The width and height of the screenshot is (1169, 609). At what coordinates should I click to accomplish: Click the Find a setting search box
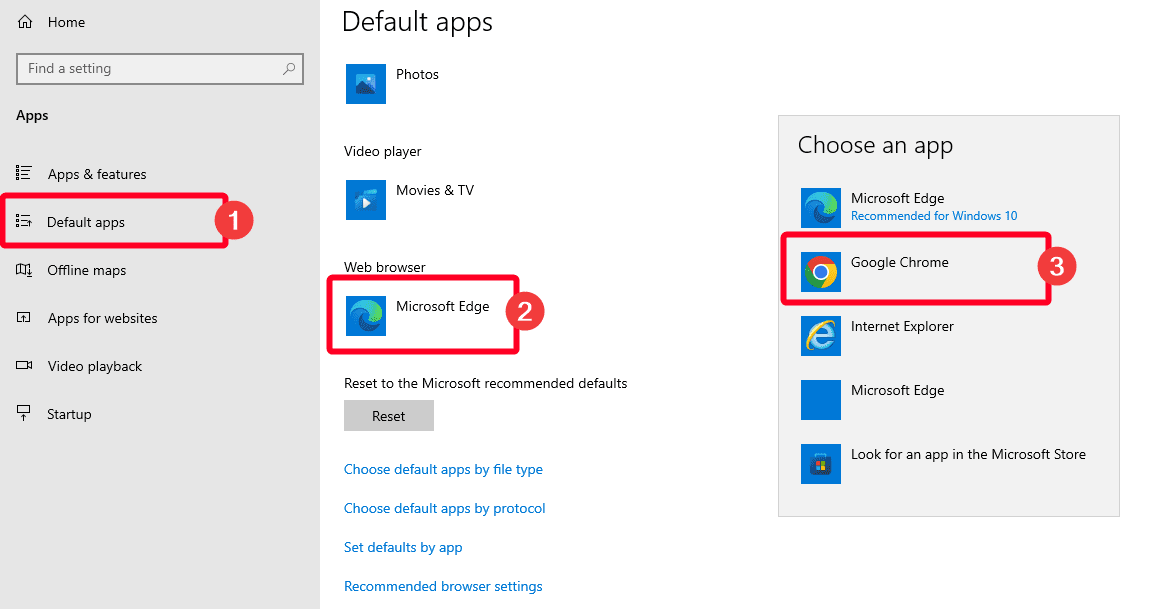coord(160,68)
